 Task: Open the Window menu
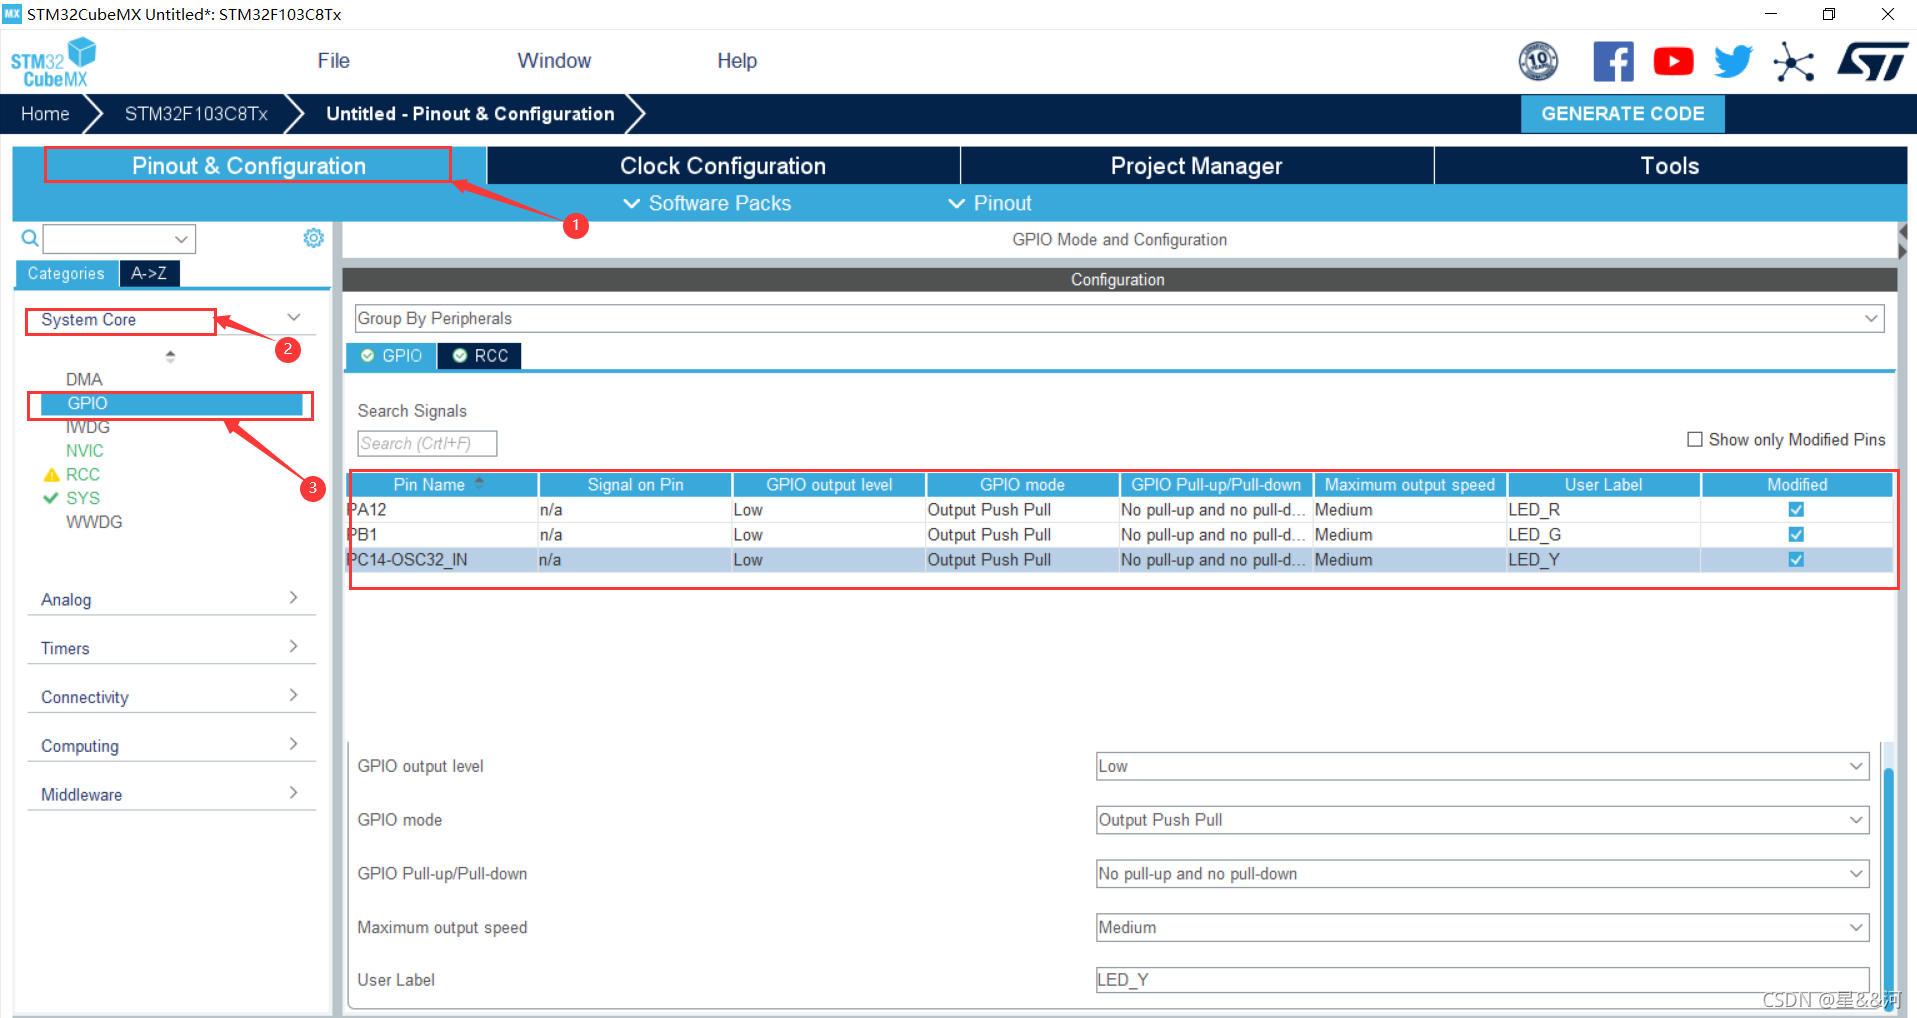click(554, 61)
